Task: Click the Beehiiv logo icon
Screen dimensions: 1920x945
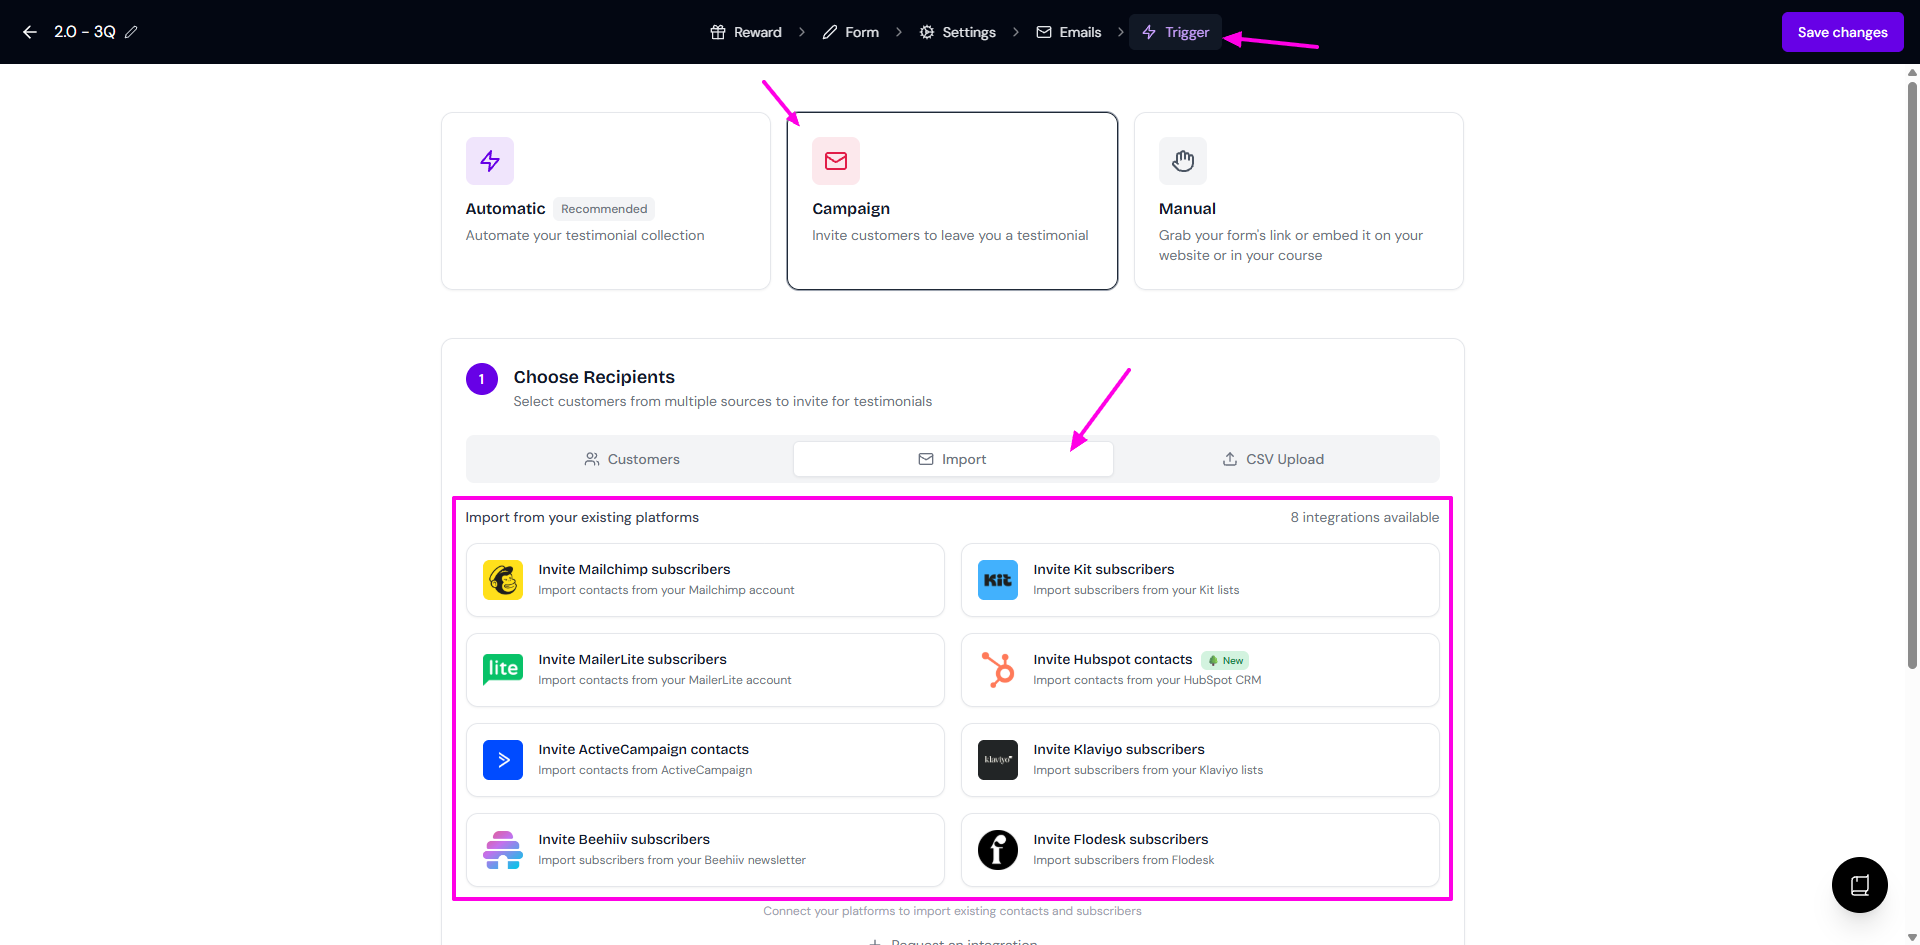Action: 503,850
